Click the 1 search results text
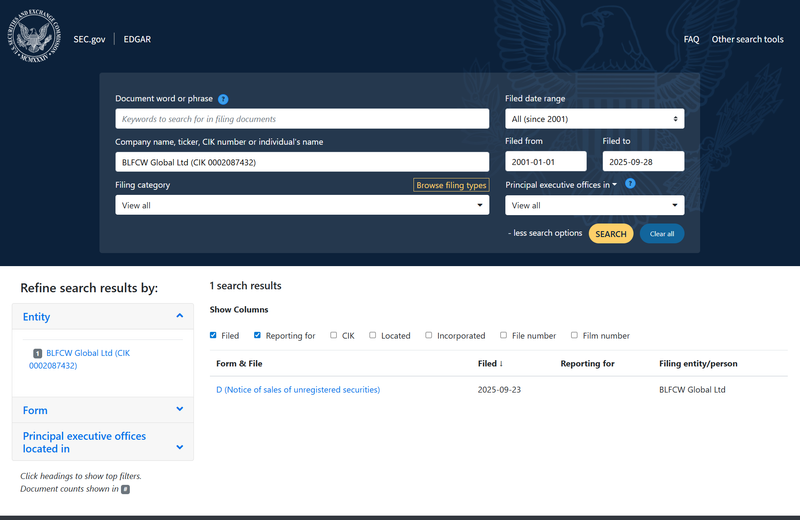 [245, 286]
